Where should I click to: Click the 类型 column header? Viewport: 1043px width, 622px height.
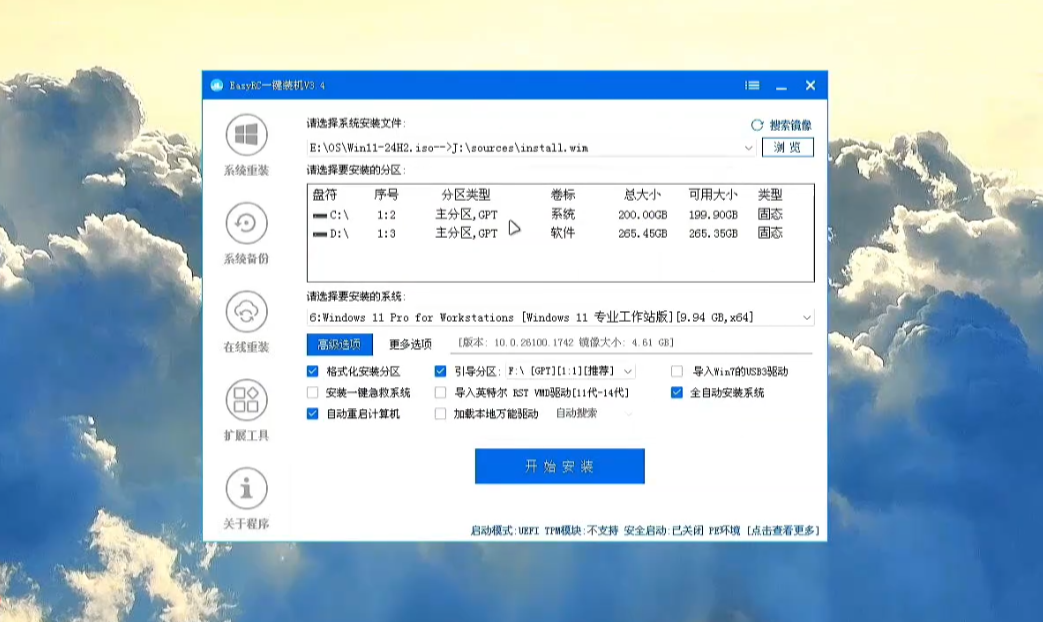[x=770, y=195]
